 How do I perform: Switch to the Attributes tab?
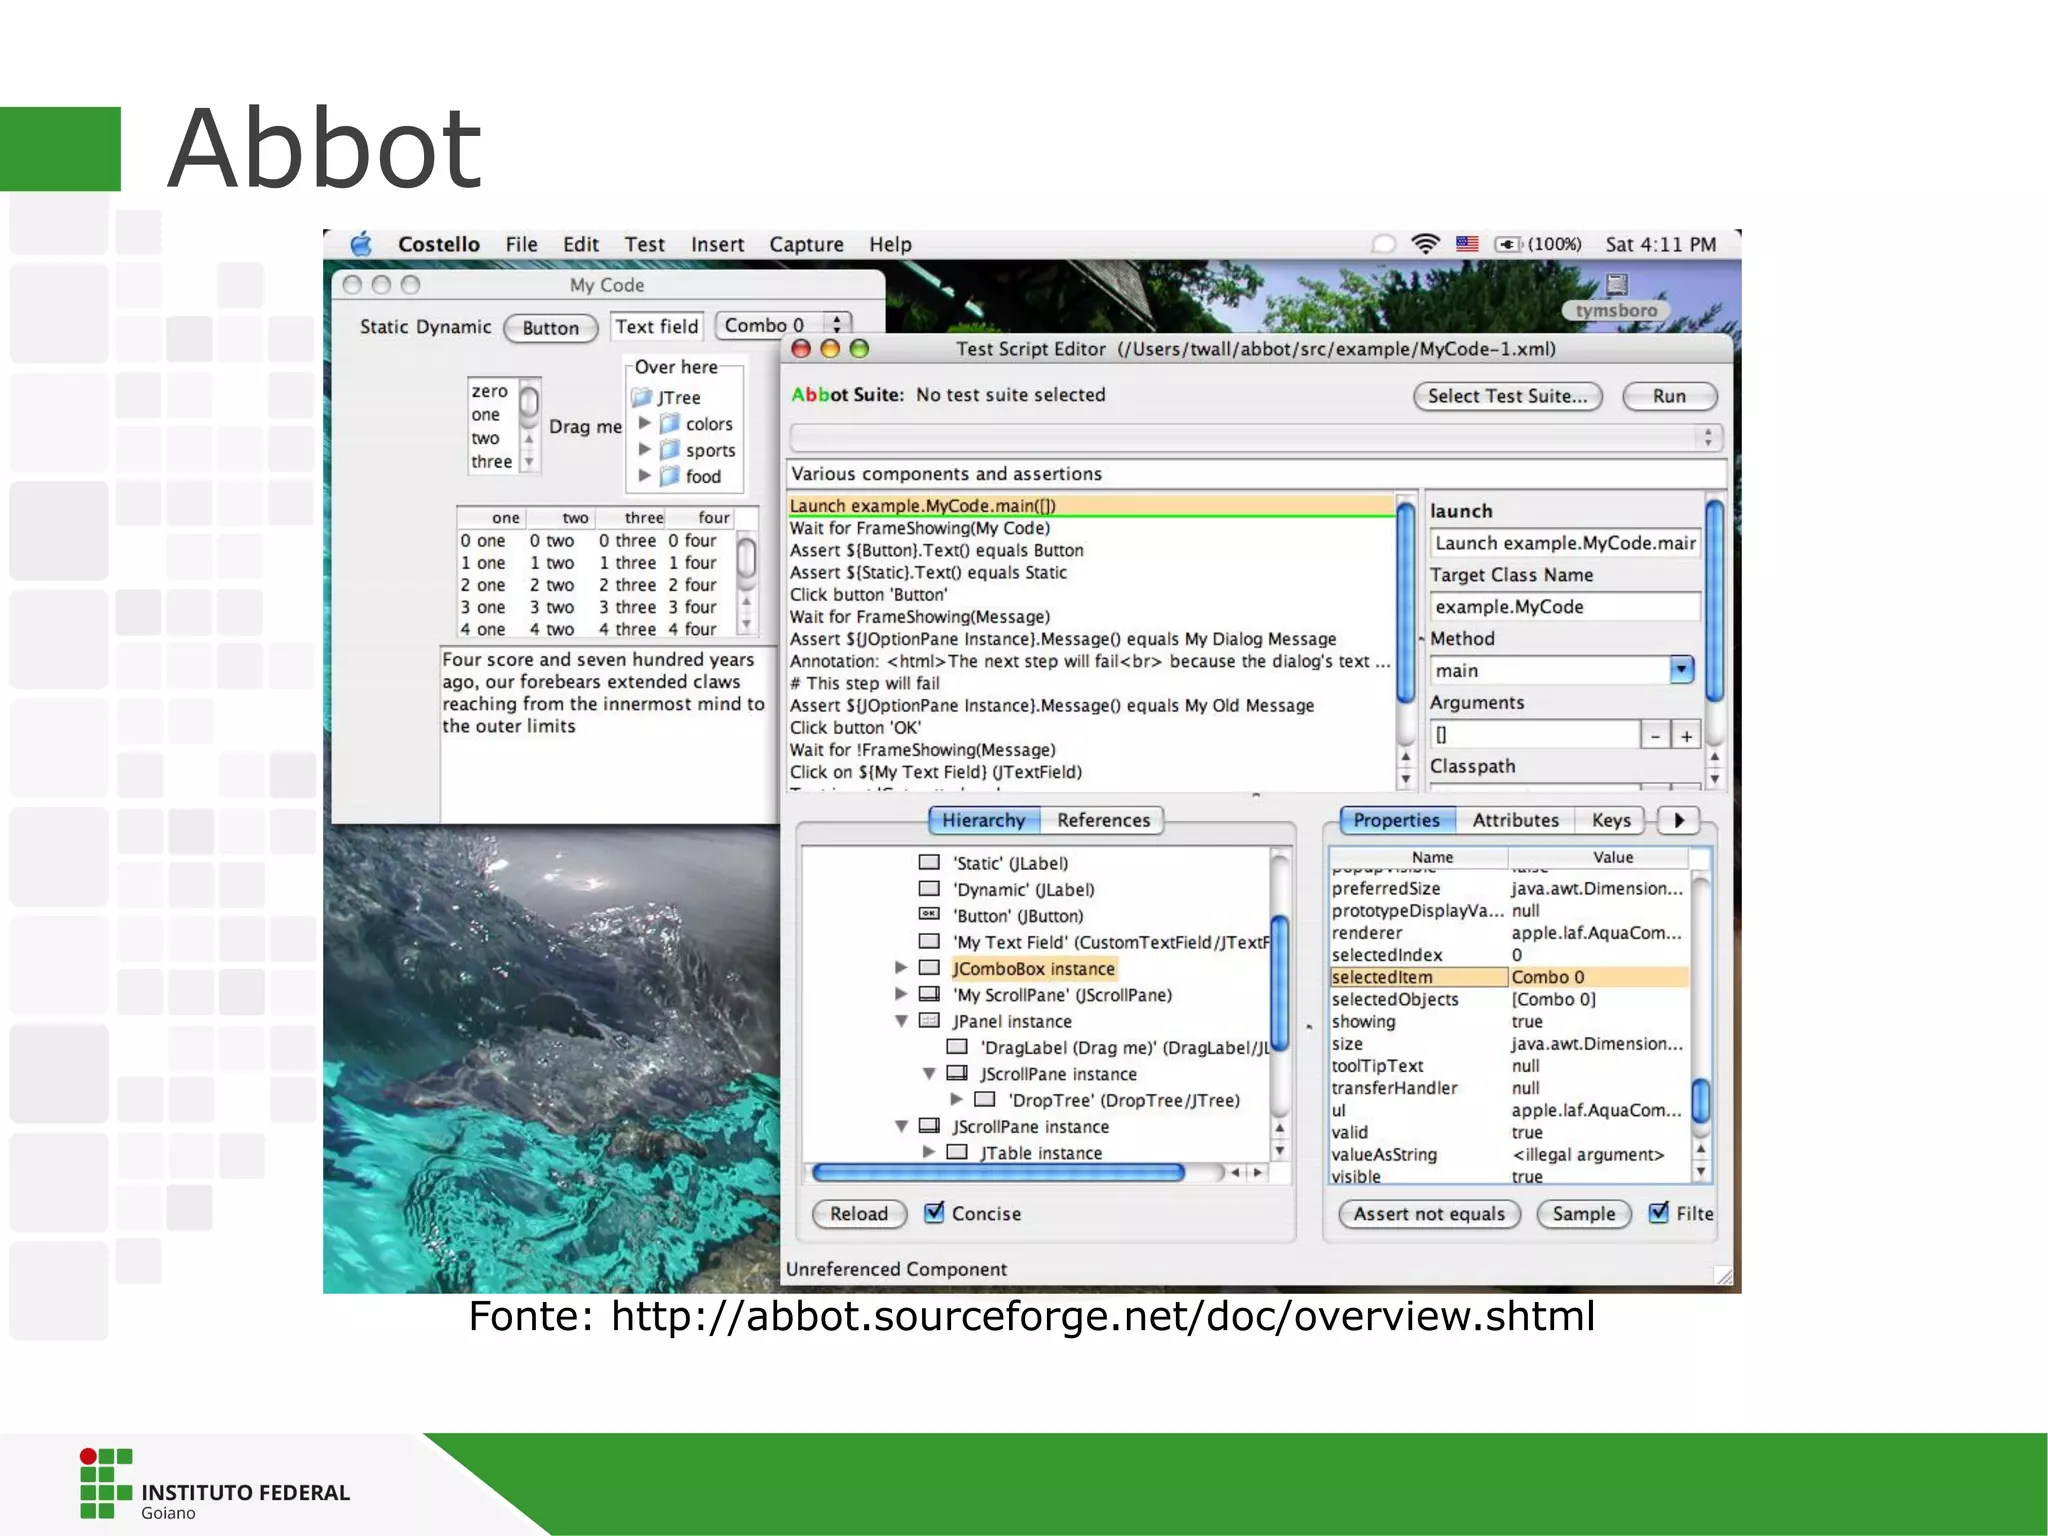[x=1515, y=820]
